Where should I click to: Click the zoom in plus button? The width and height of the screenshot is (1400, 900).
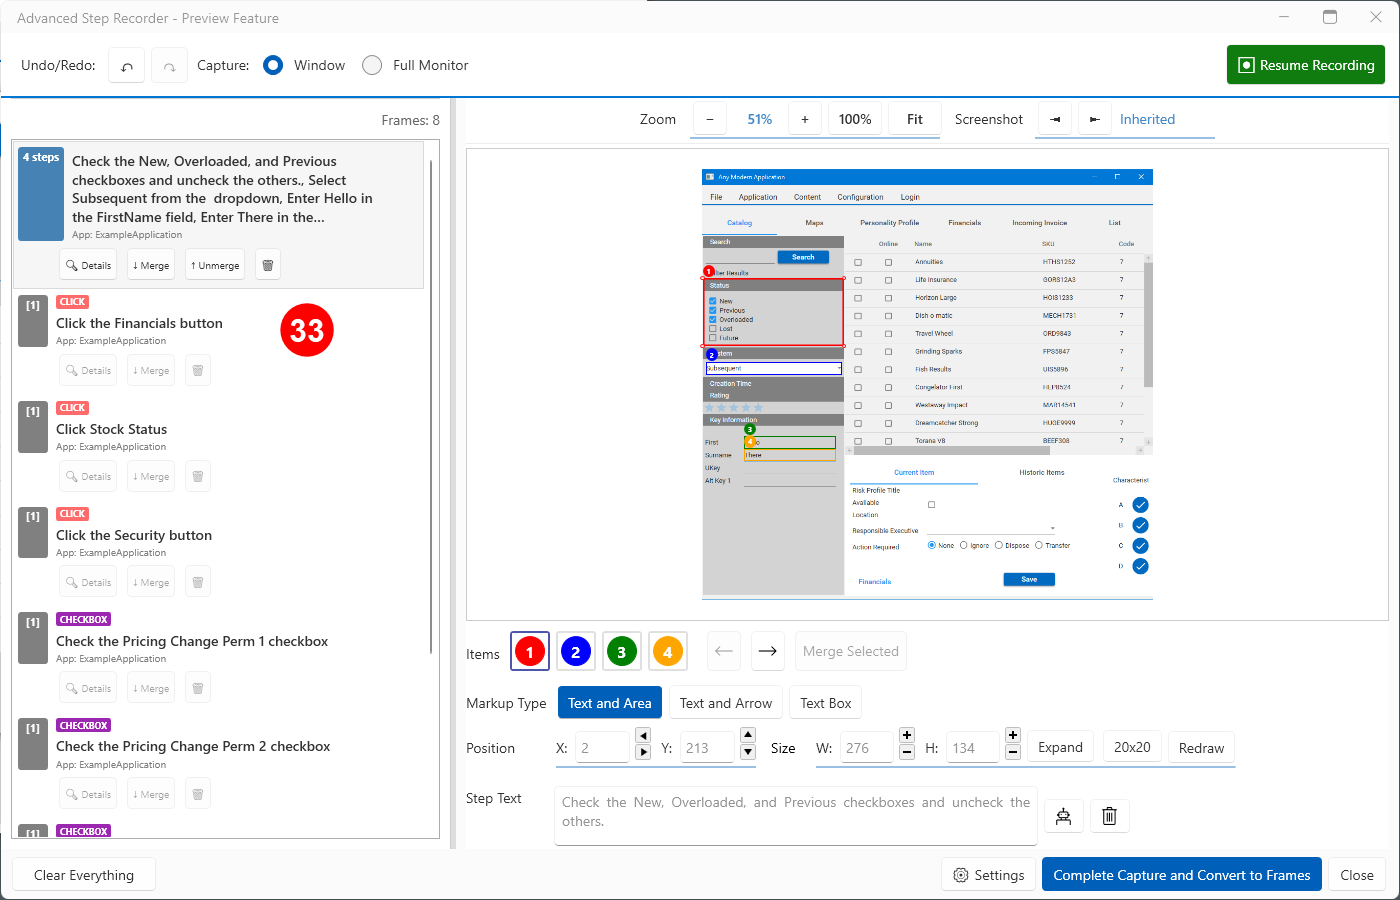pyautogui.click(x=804, y=119)
